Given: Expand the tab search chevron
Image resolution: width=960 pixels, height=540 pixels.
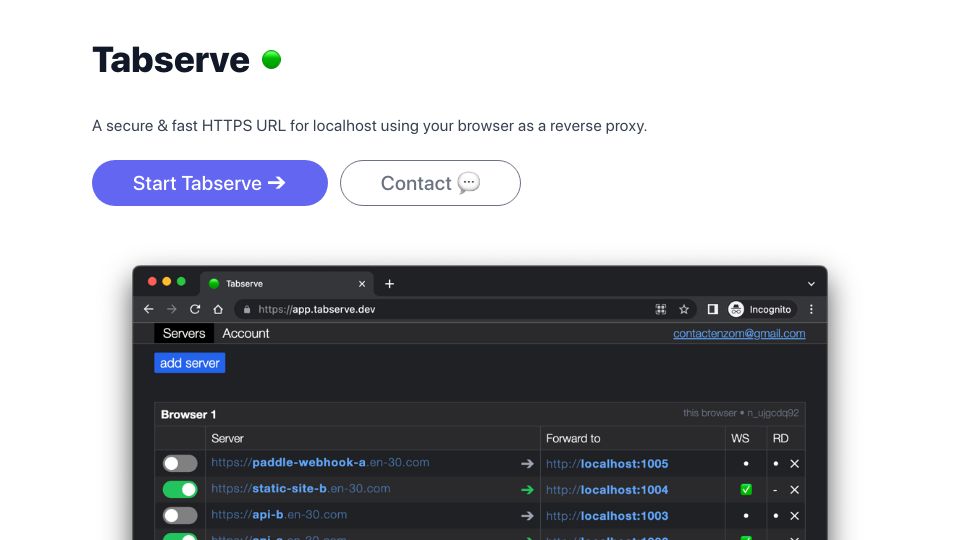Looking at the screenshot, I should (811, 284).
